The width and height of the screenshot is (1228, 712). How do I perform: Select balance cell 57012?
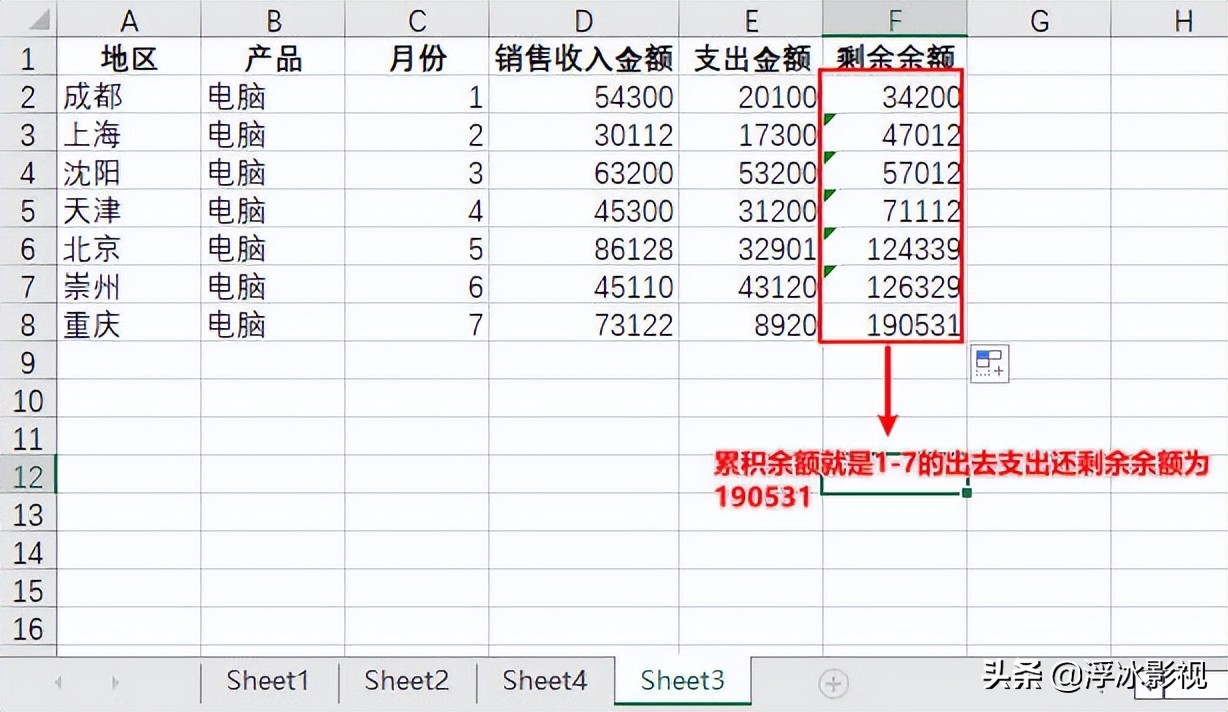(895, 173)
